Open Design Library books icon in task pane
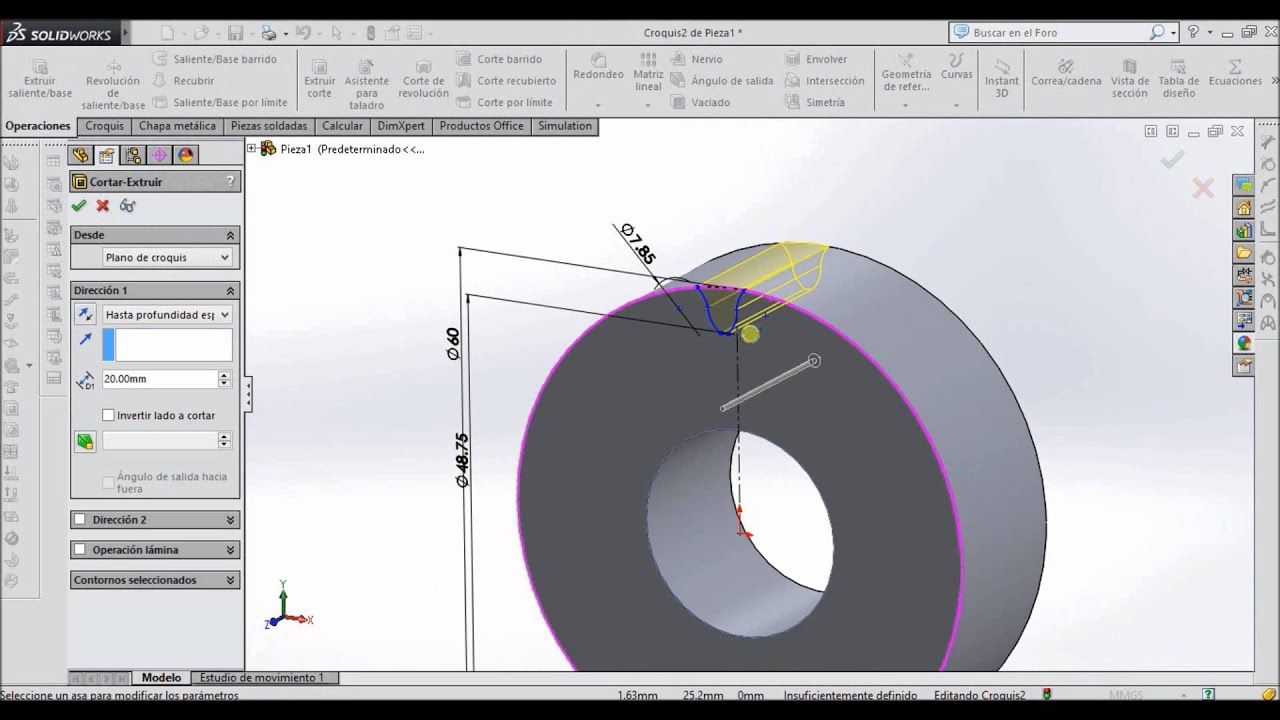Viewport: 1280px width, 720px height. tap(1244, 230)
